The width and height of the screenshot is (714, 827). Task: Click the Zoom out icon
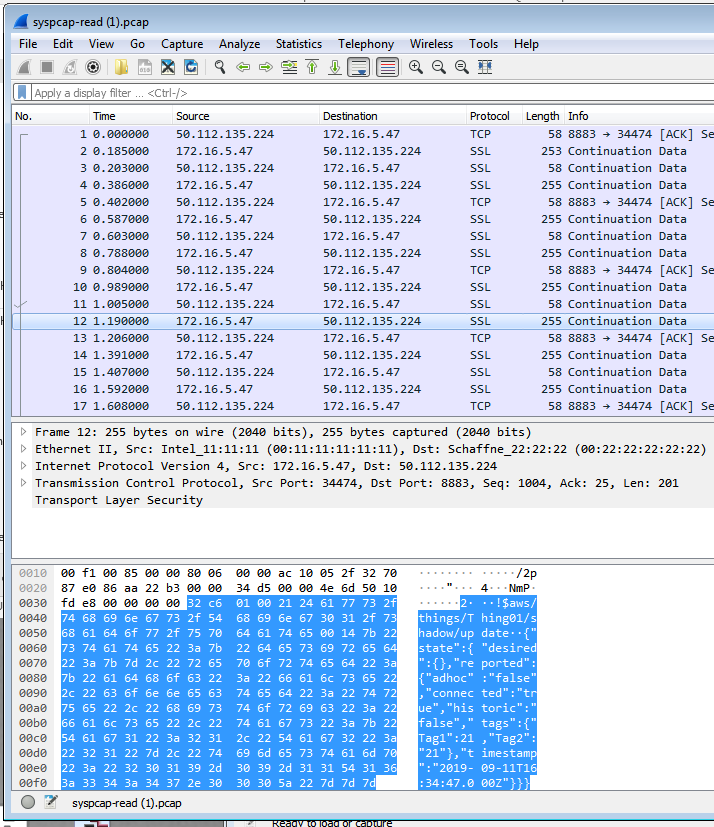point(439,68)
